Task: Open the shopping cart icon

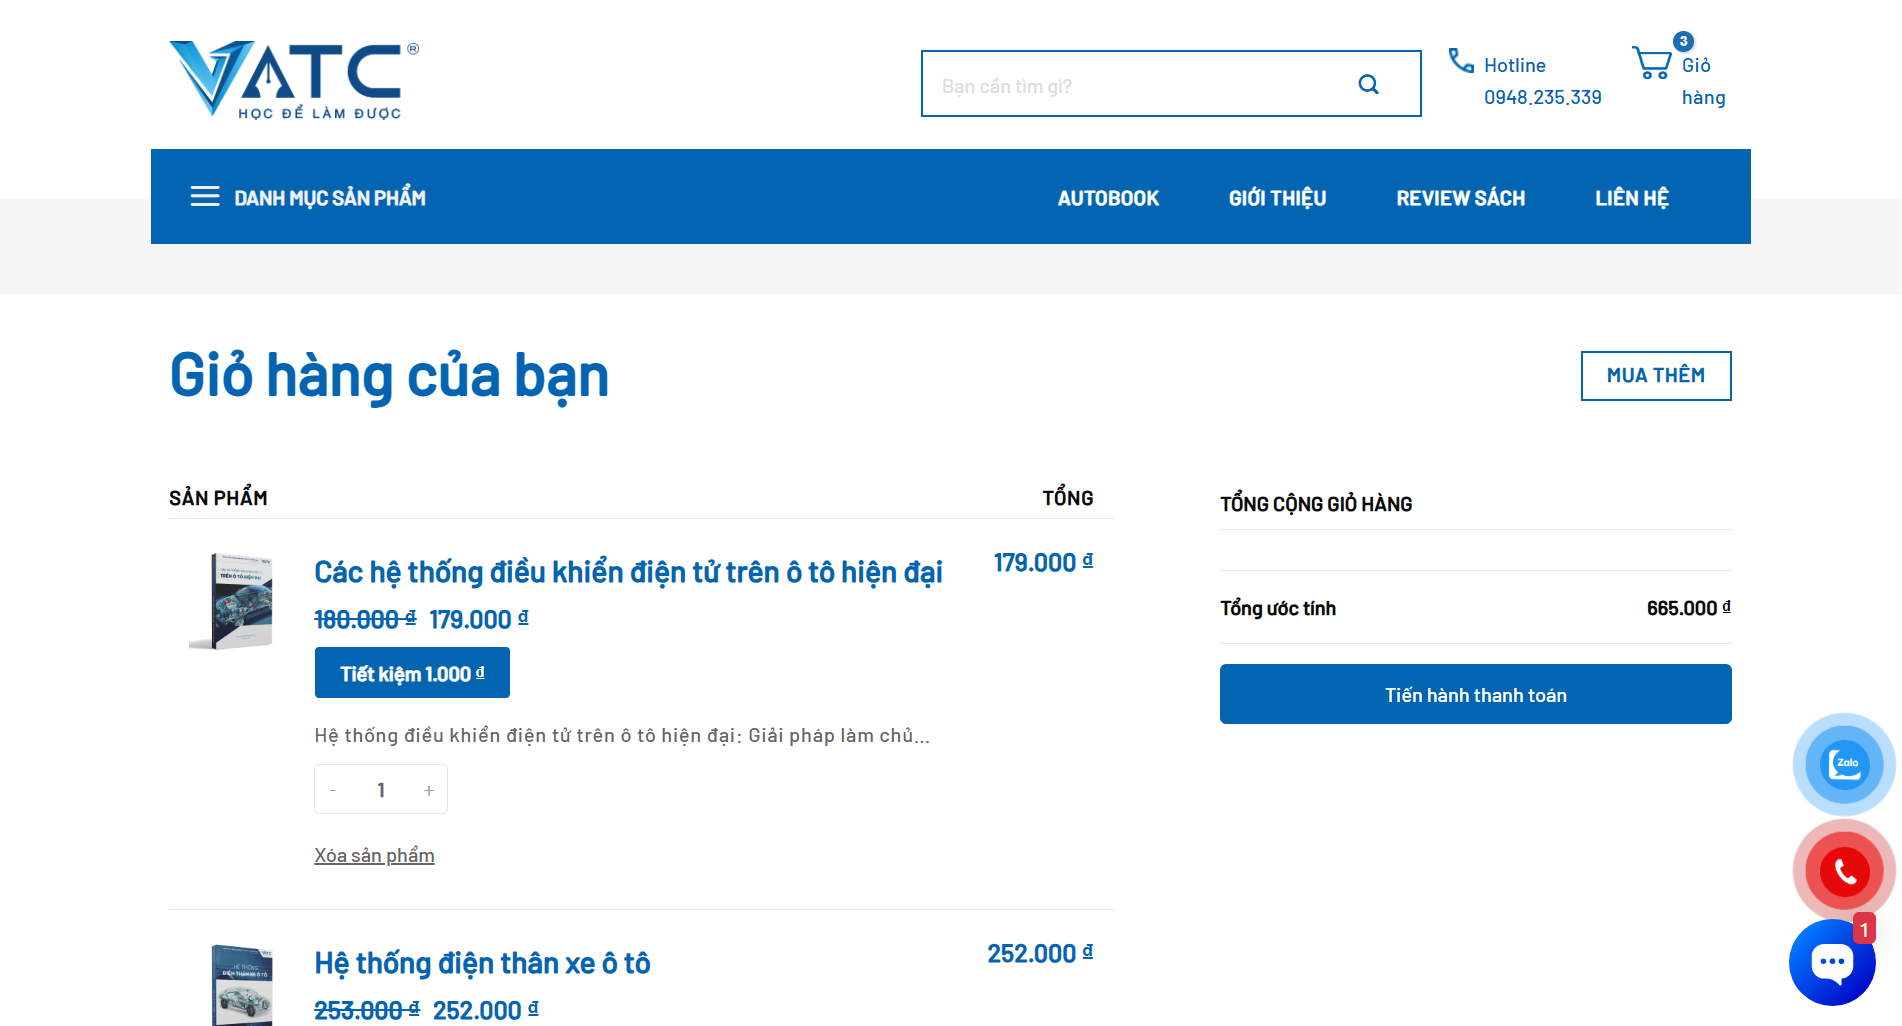Action: point(1651,63)
